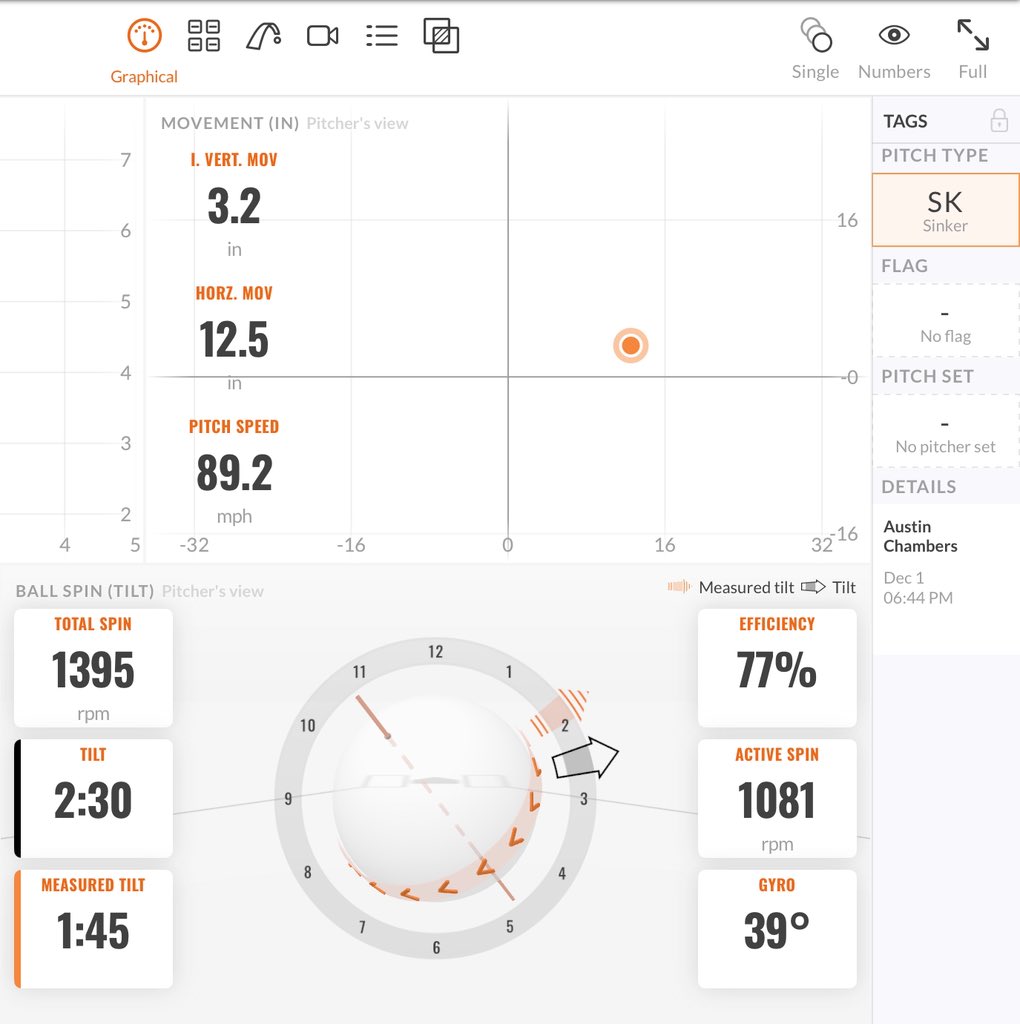1020x1024 pixels.
Task: Choose a pitch set in No pitcher set box
Action: pyautogui.click(x=945, y=430)
